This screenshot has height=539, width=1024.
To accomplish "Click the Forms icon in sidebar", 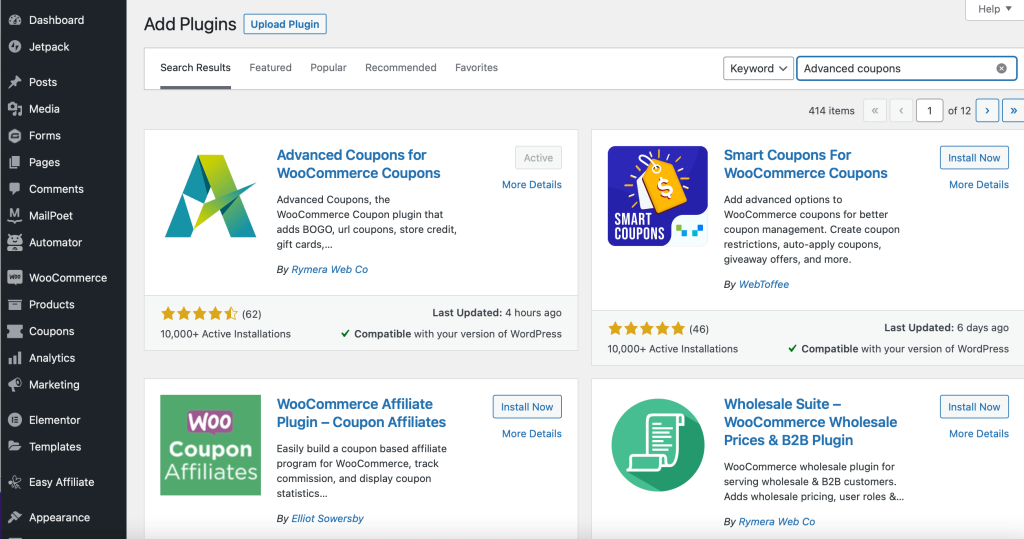I will (14, 136).
